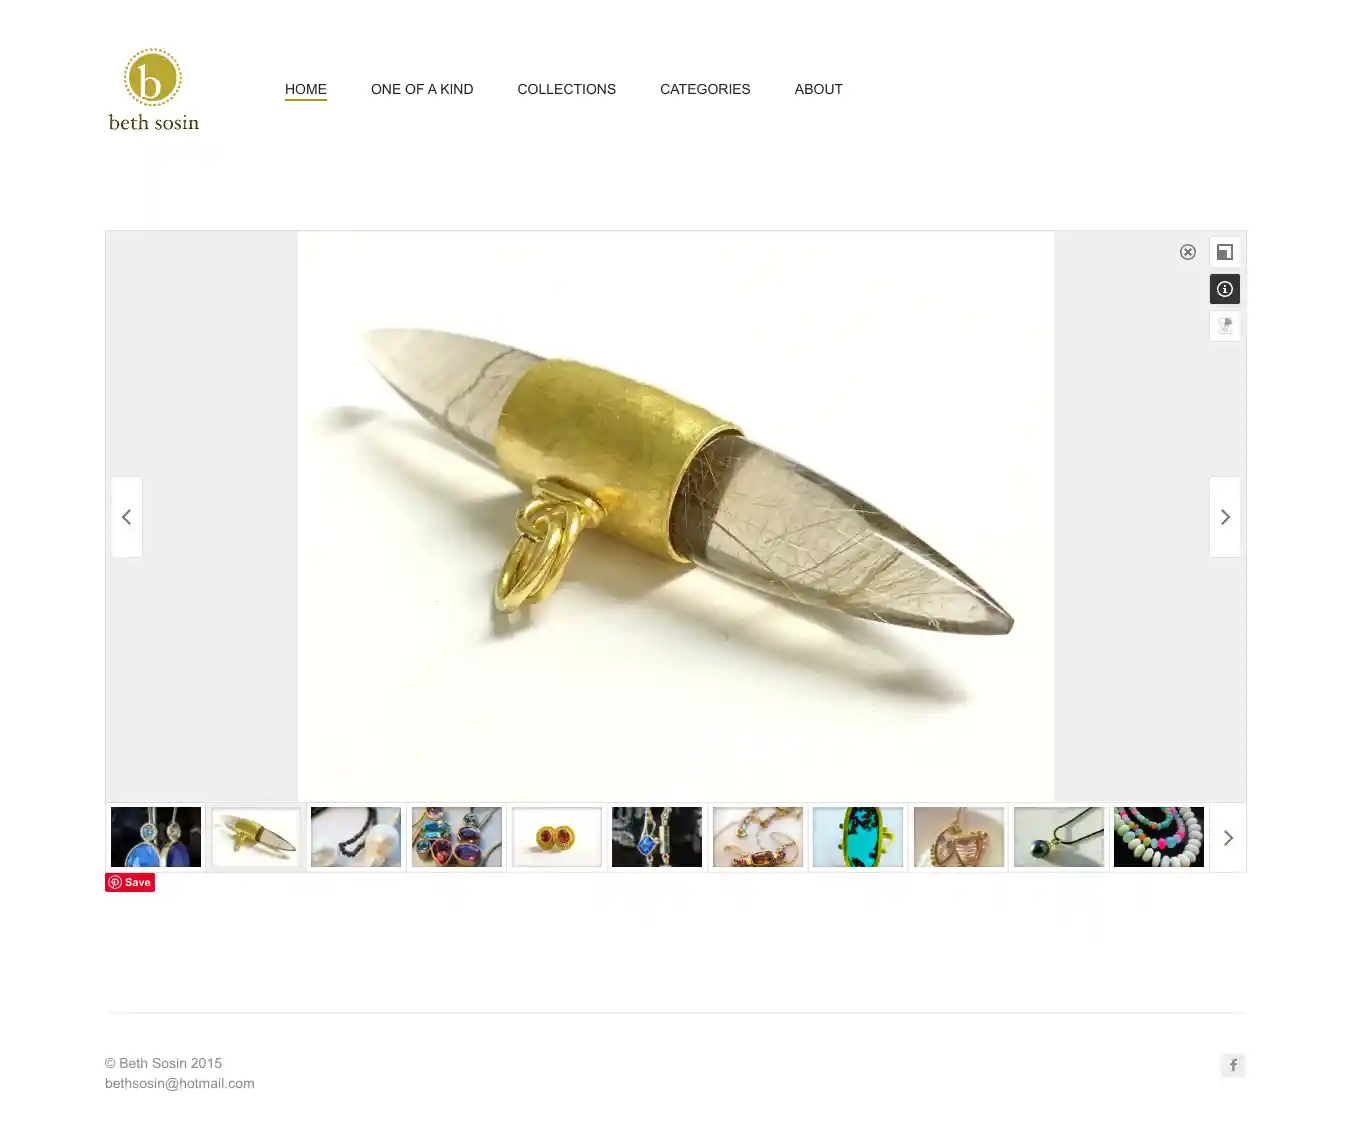Click the share image icon
Image resolution: width=1350 pixels, height=1133 pixels.
pyautogui.click(x=1225, y=326)
